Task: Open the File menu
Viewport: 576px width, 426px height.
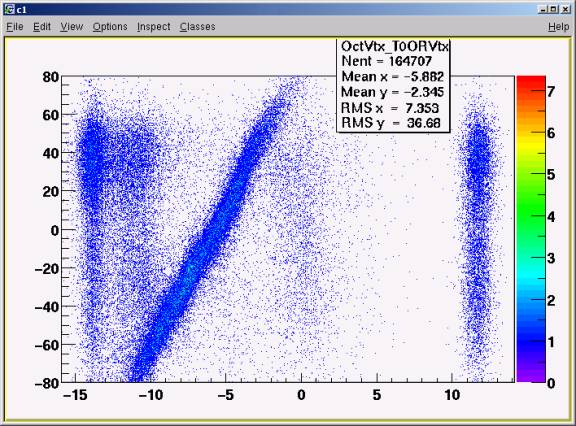Action: (x=15, y=26)
